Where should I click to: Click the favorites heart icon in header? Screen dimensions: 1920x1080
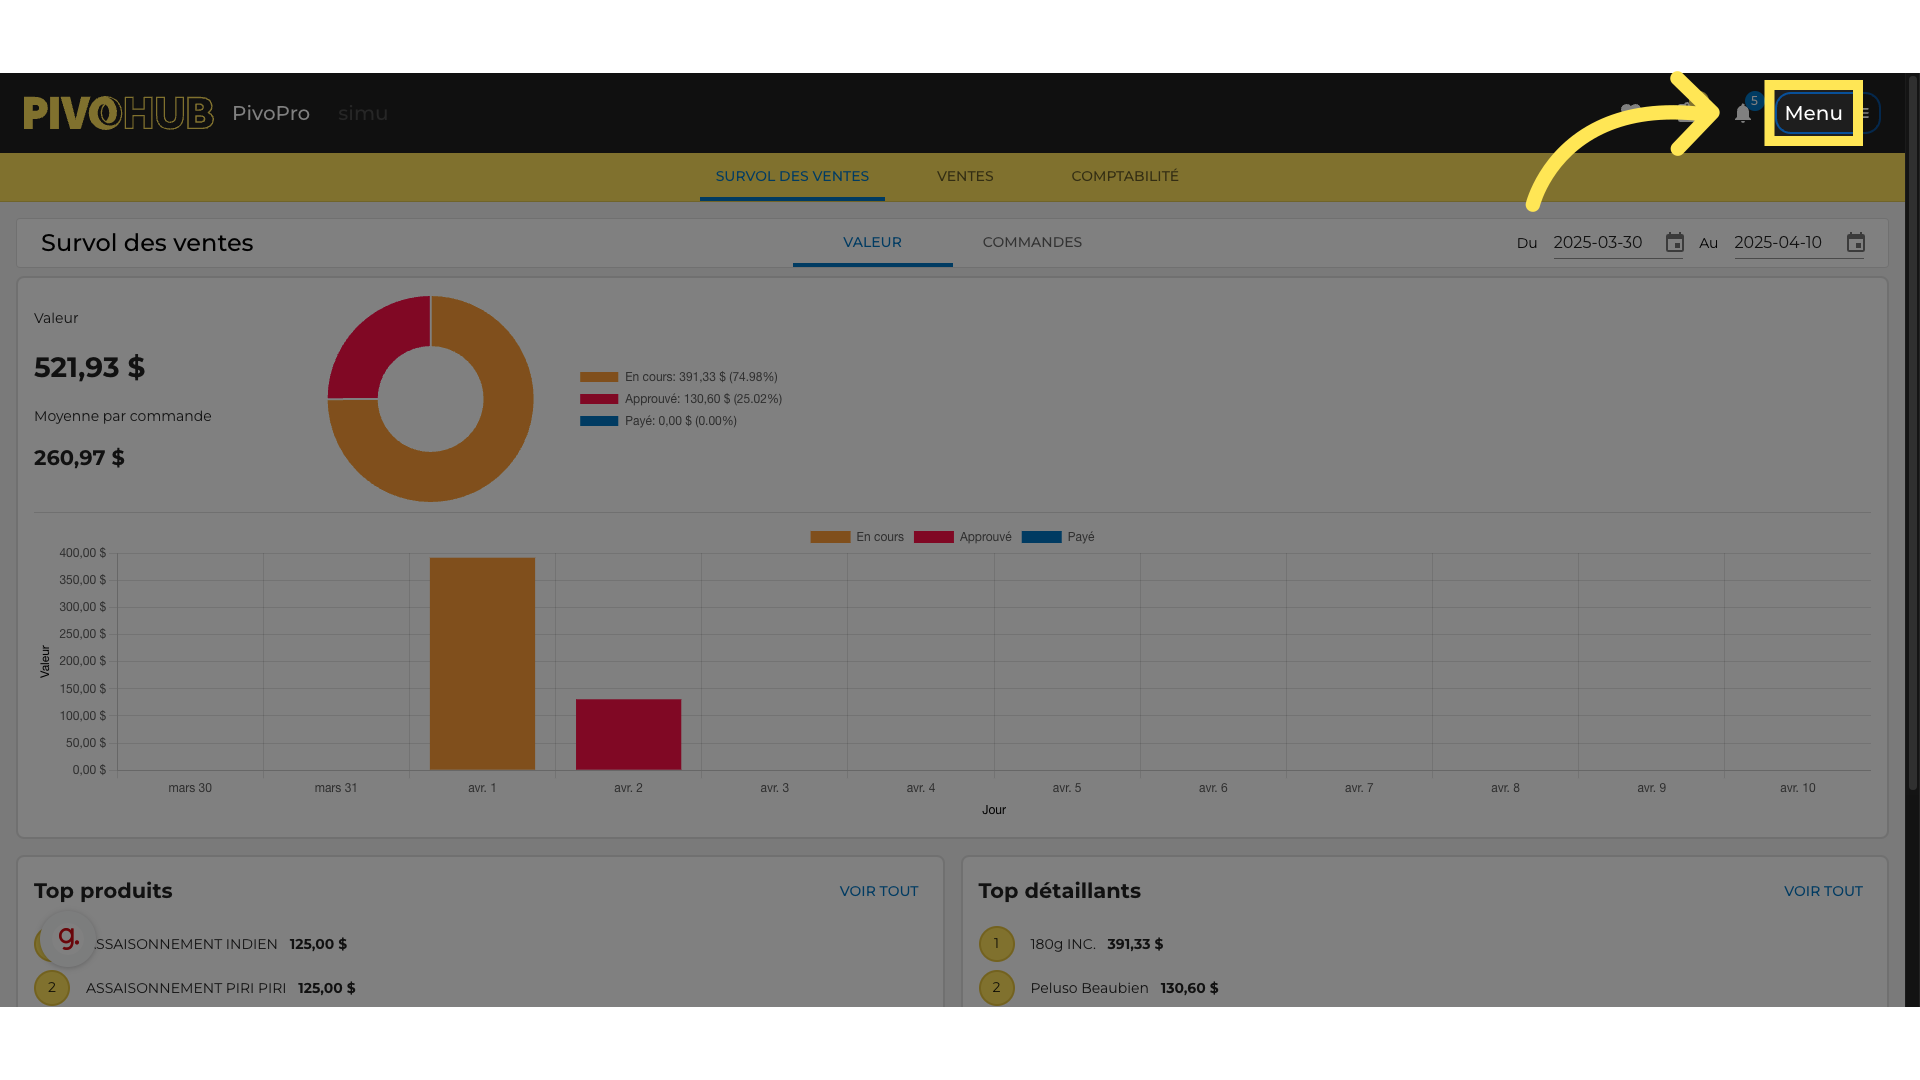click(x=1630, y=112)
